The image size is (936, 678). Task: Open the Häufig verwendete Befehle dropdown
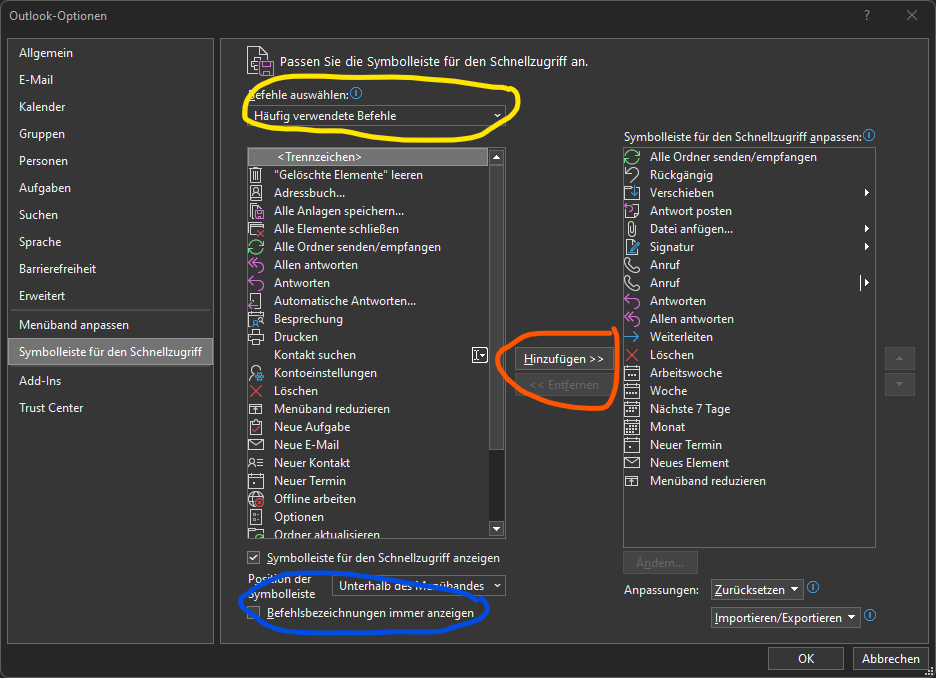377,115
